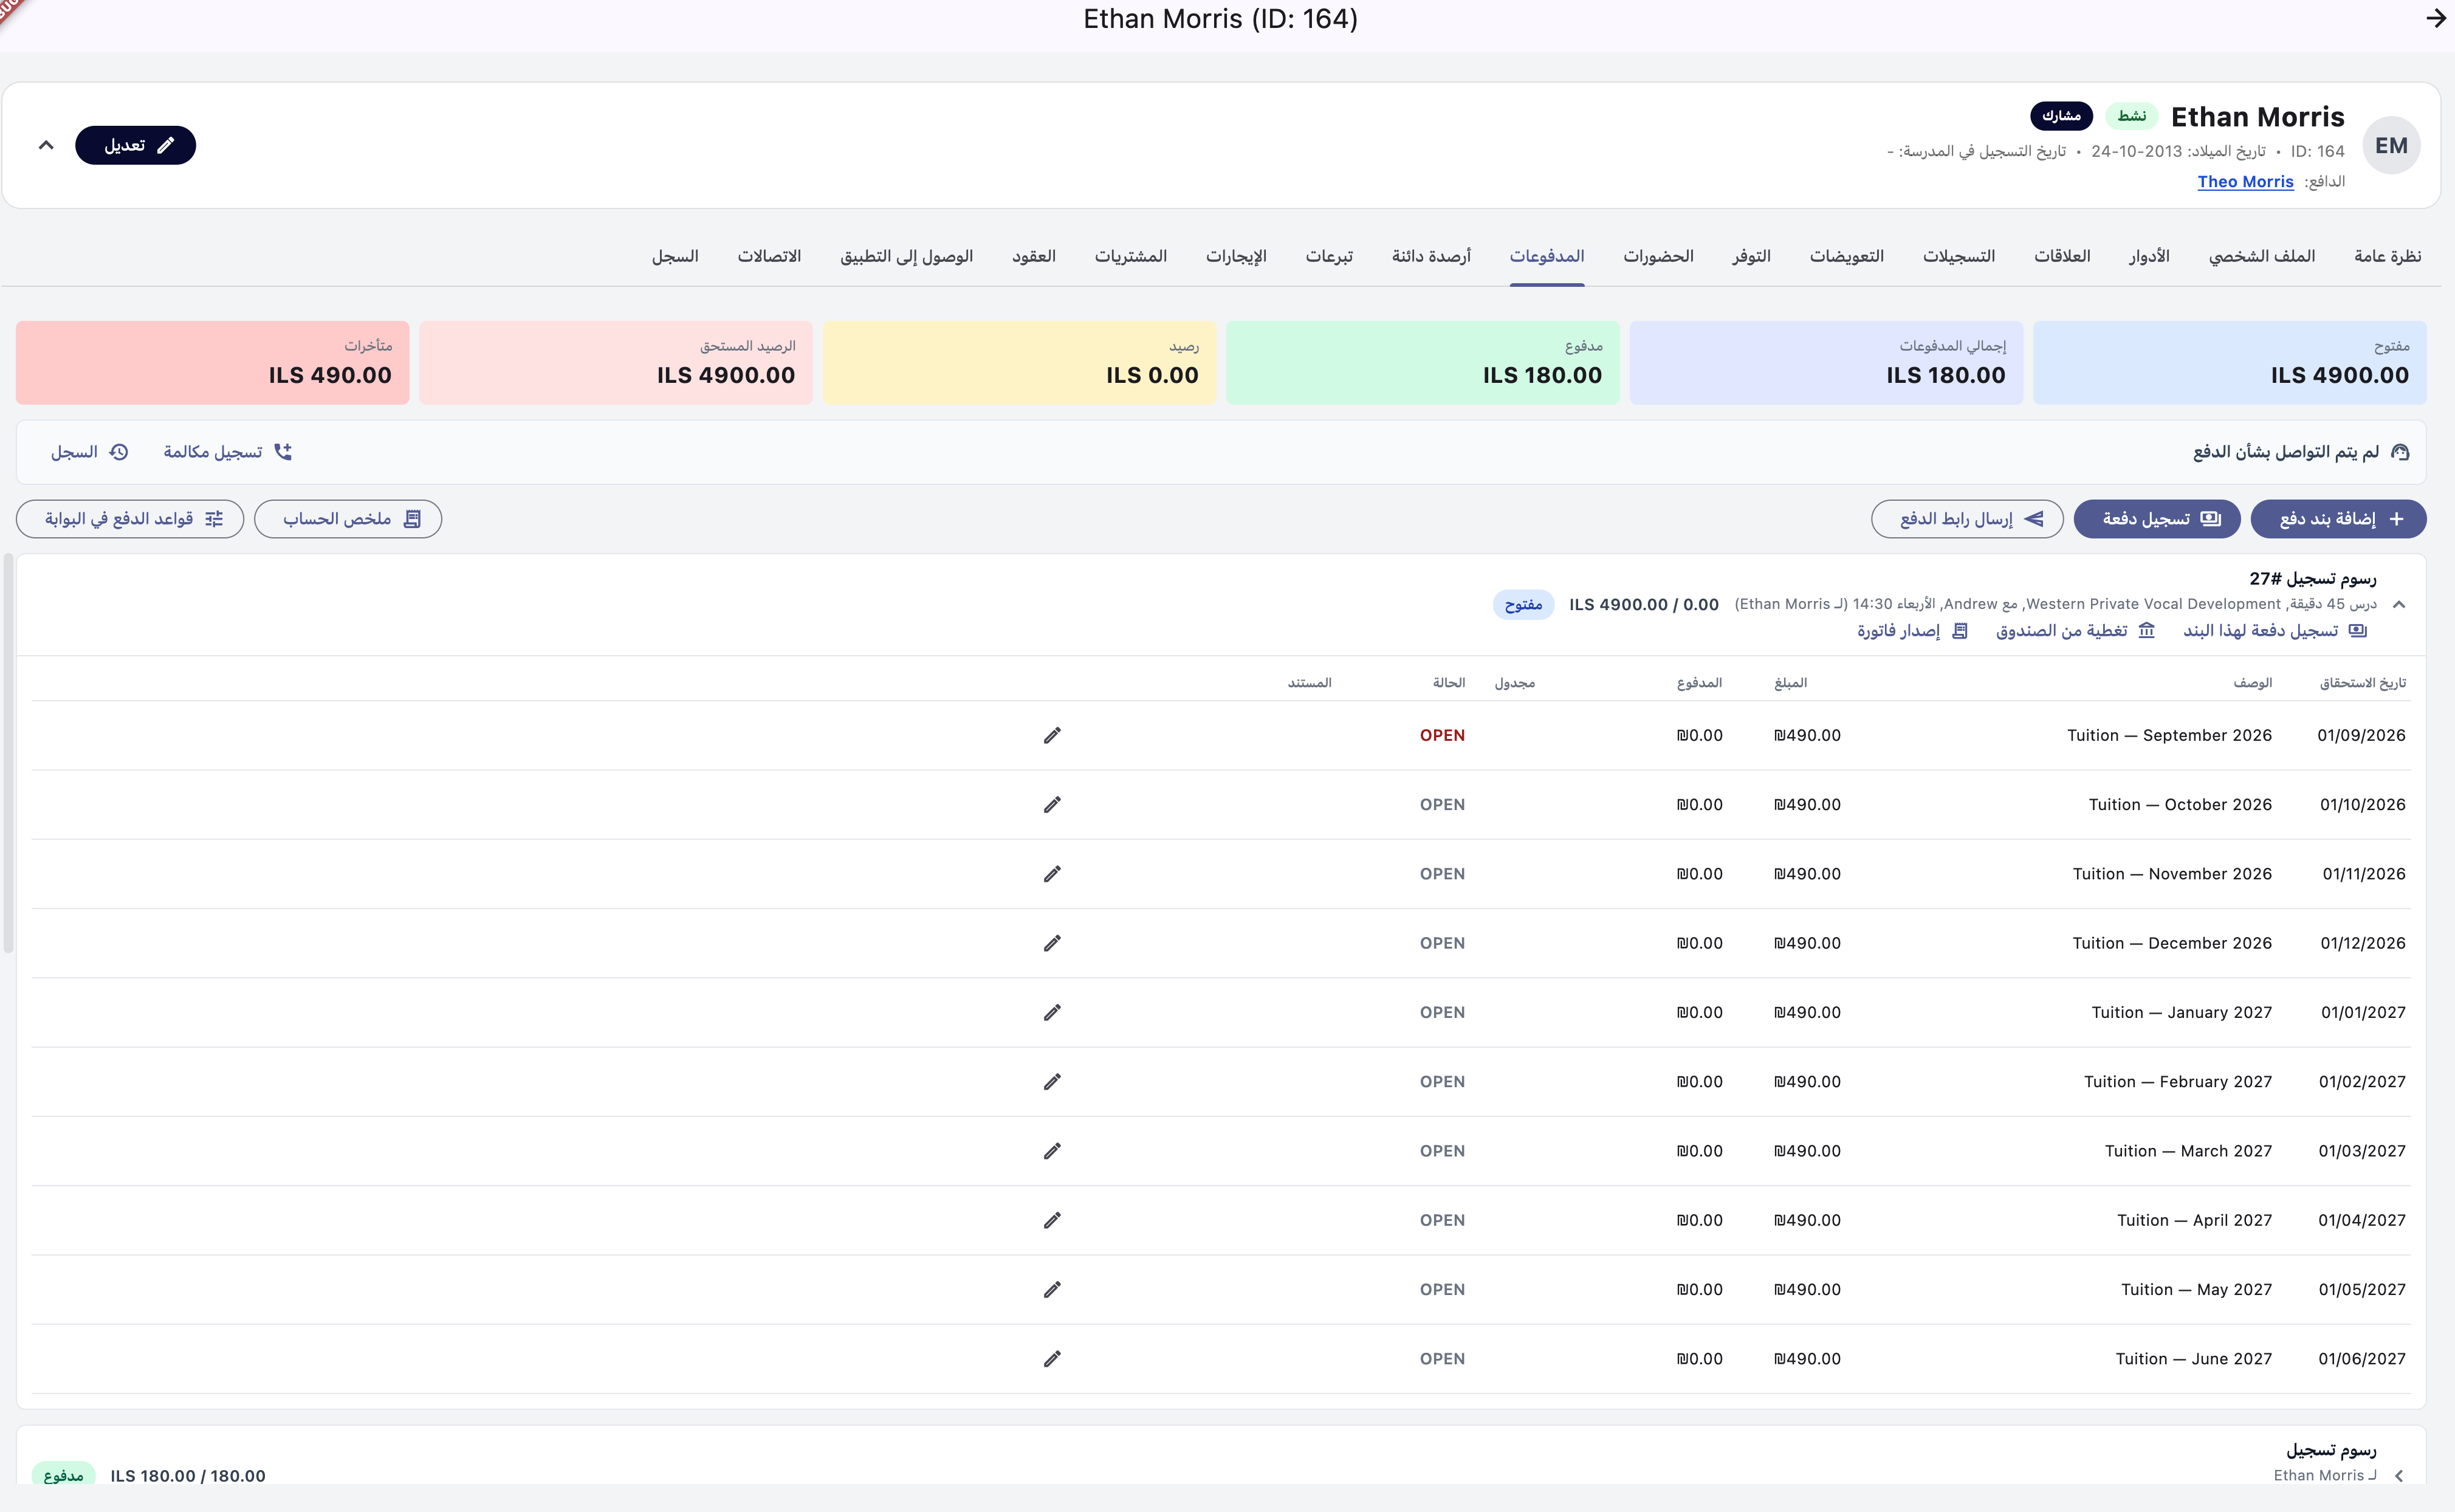Click the تعديل edit button
The height and width of the screenshot is (1512, 2455).
(135, 145)
